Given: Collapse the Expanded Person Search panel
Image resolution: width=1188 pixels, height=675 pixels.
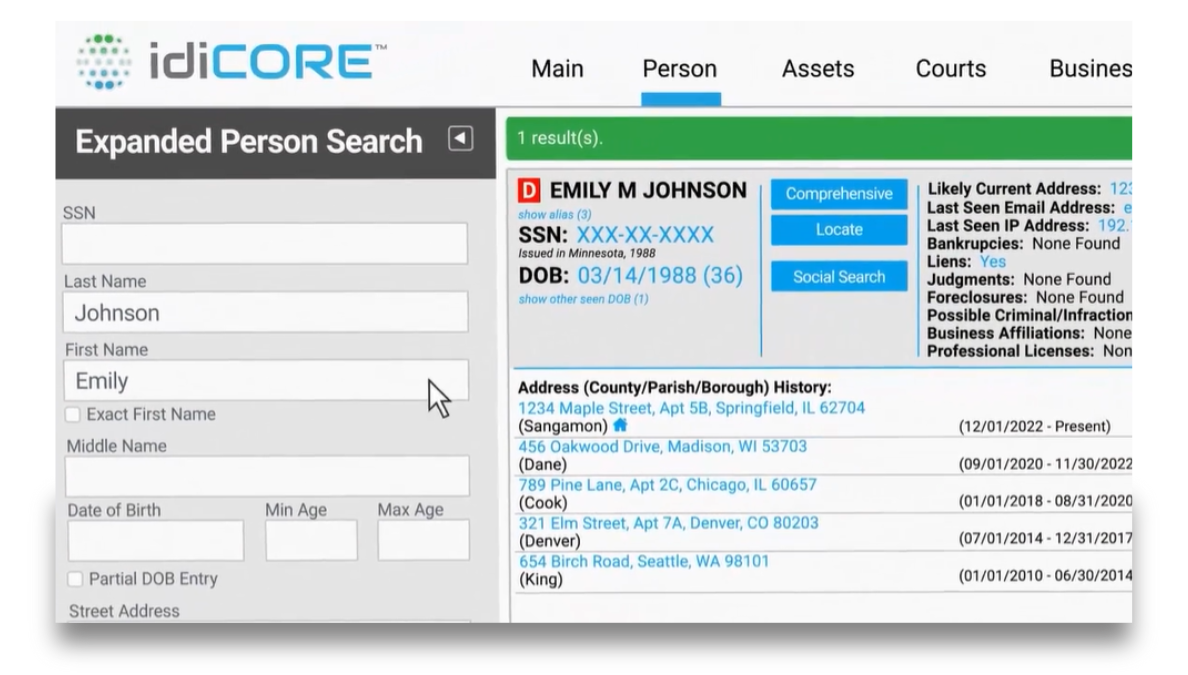Looking at the screenshot, I should tap(459, 139).
